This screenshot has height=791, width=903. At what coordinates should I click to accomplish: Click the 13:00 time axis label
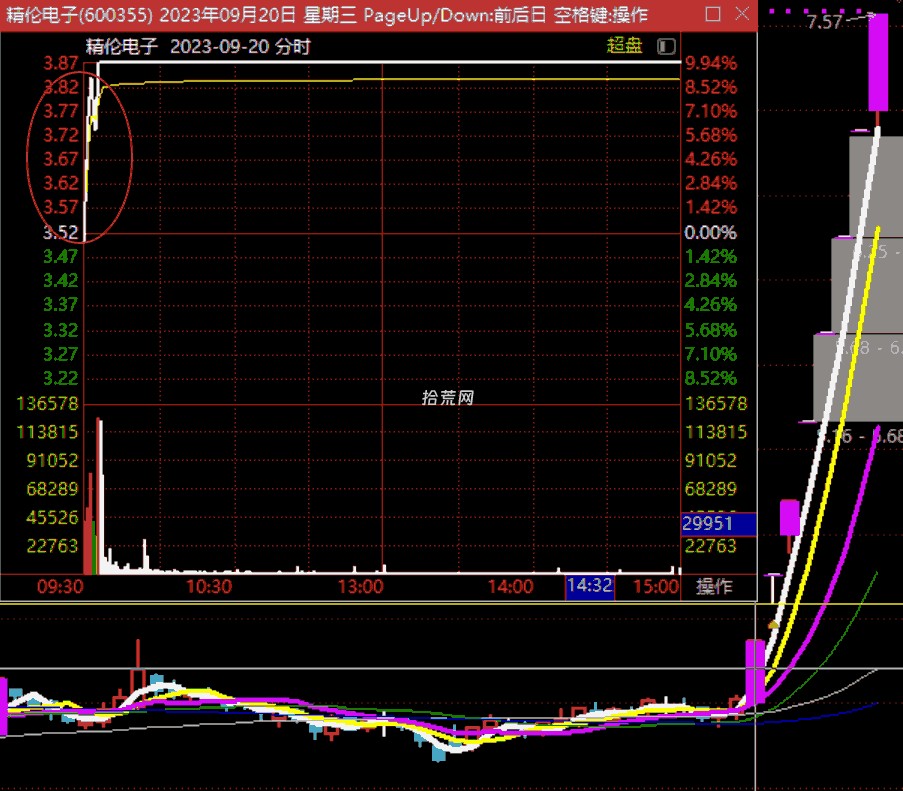(x=360, y=587)
